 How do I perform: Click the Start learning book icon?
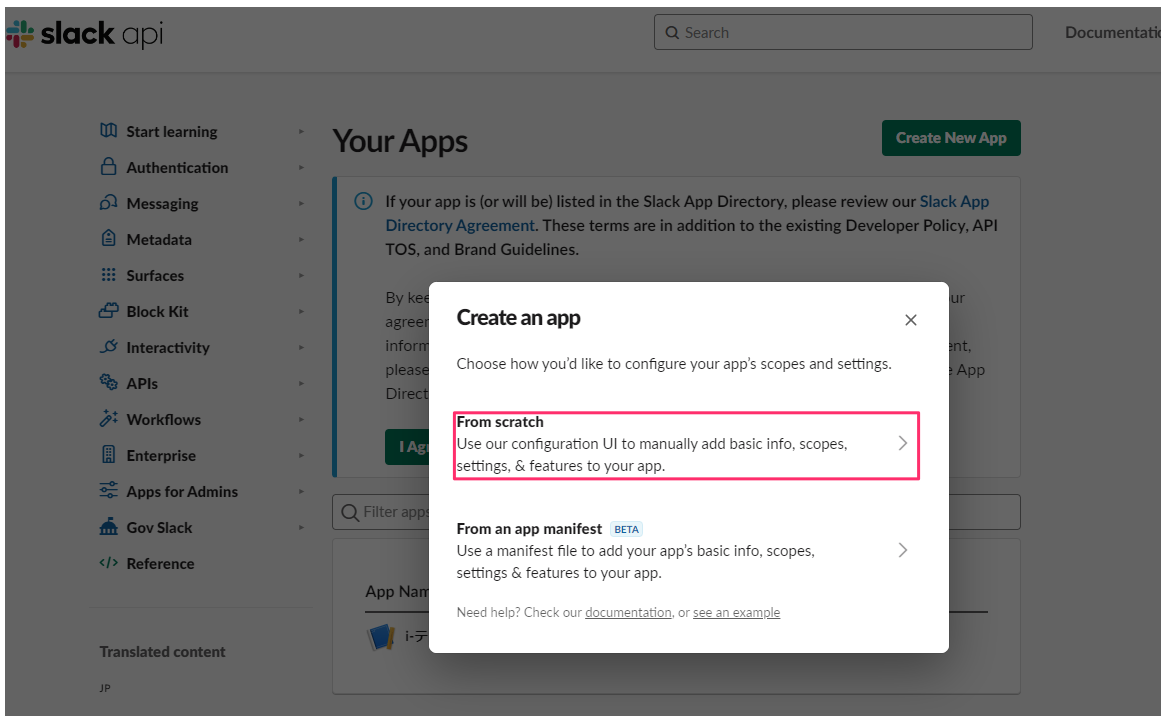coord(109,130)
